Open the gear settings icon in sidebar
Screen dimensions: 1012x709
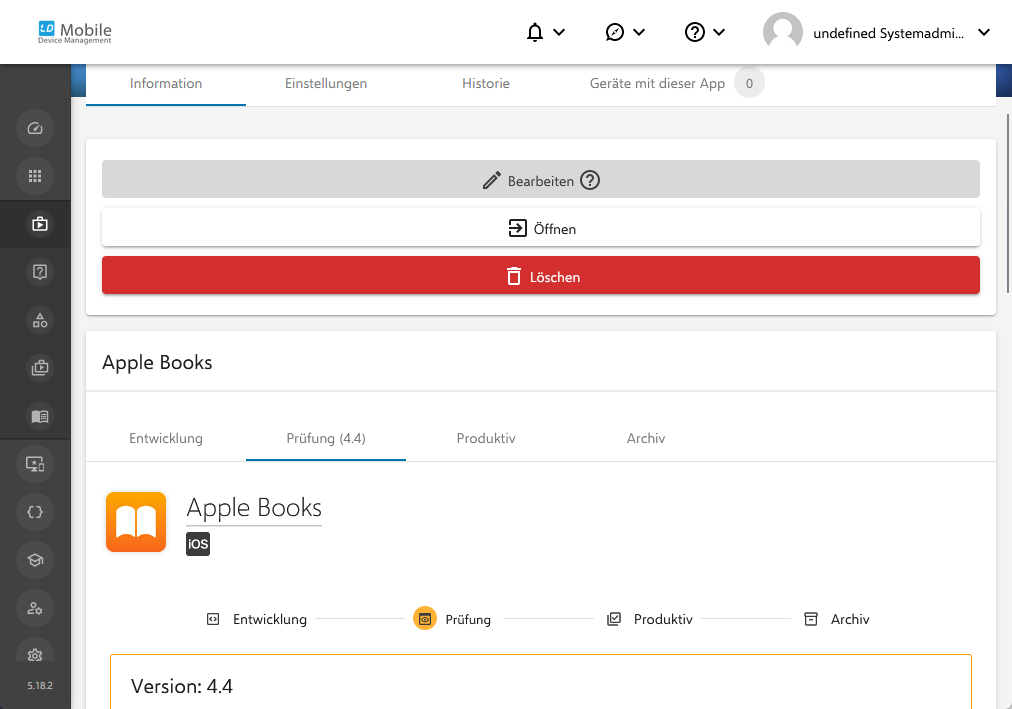(35, 654)
